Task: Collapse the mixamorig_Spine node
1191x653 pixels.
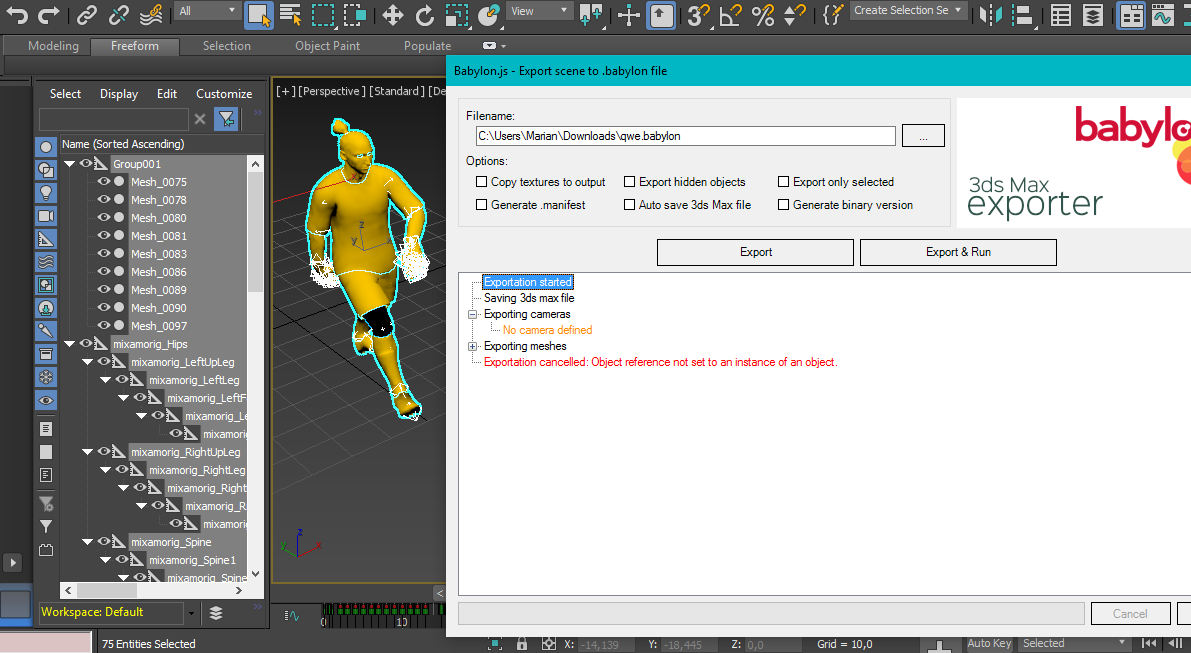Action: (x=87, y=541)
